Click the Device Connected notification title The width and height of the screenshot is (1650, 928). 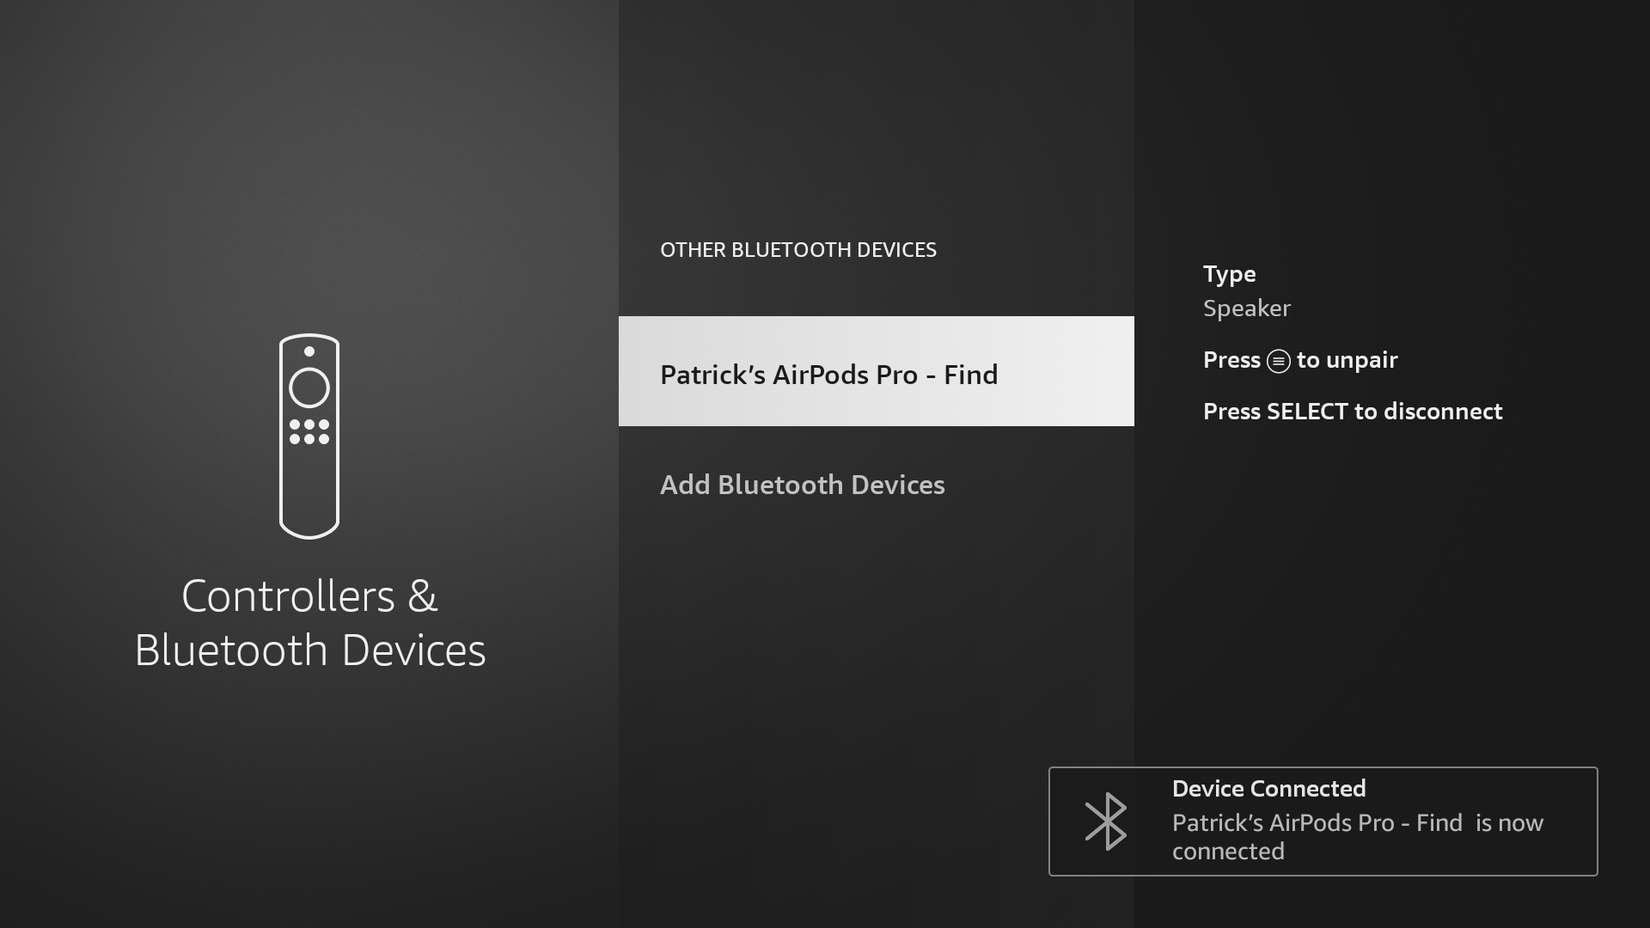(x=1268, y=789)
